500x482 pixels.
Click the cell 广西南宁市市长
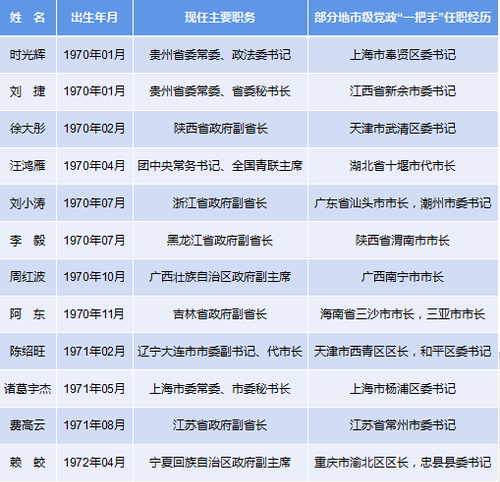click(x=403, y=277)
